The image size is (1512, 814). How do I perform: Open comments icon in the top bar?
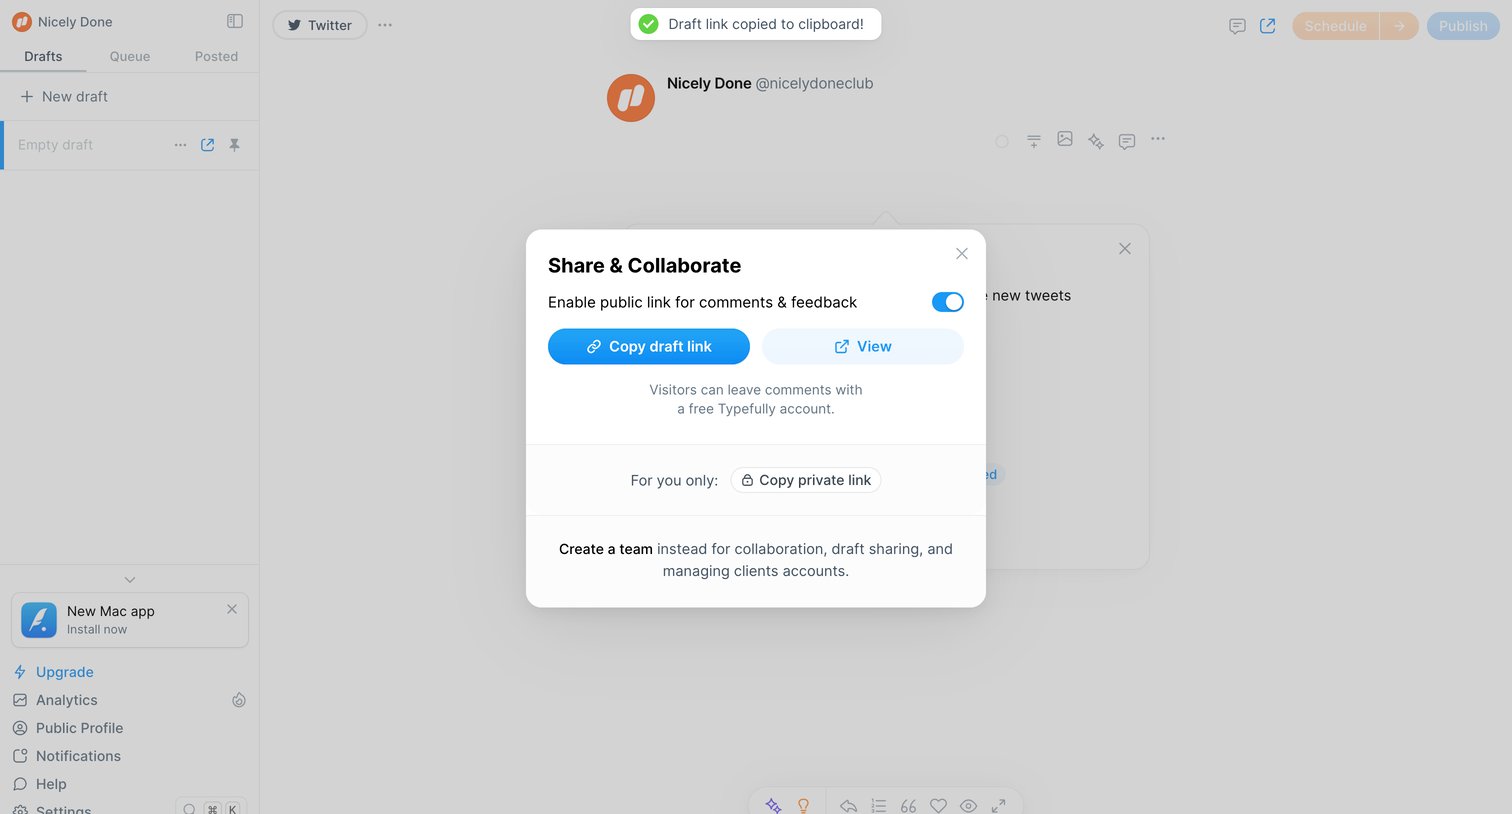1237,26
